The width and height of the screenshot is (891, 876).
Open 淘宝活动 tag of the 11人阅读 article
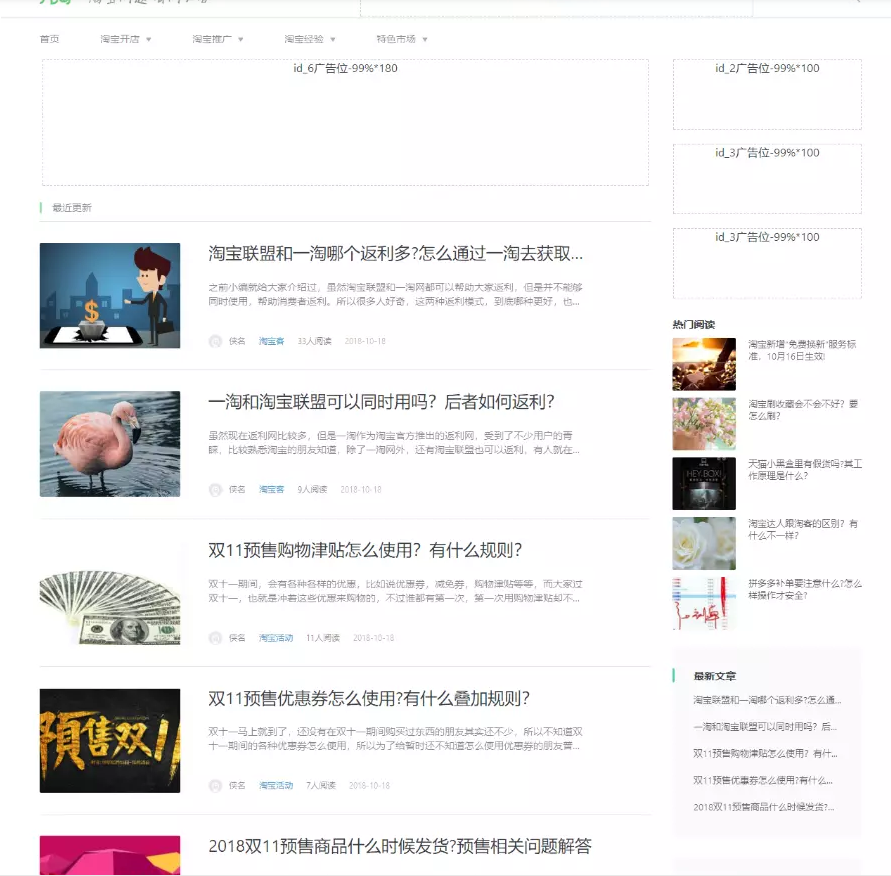point(276,637)
